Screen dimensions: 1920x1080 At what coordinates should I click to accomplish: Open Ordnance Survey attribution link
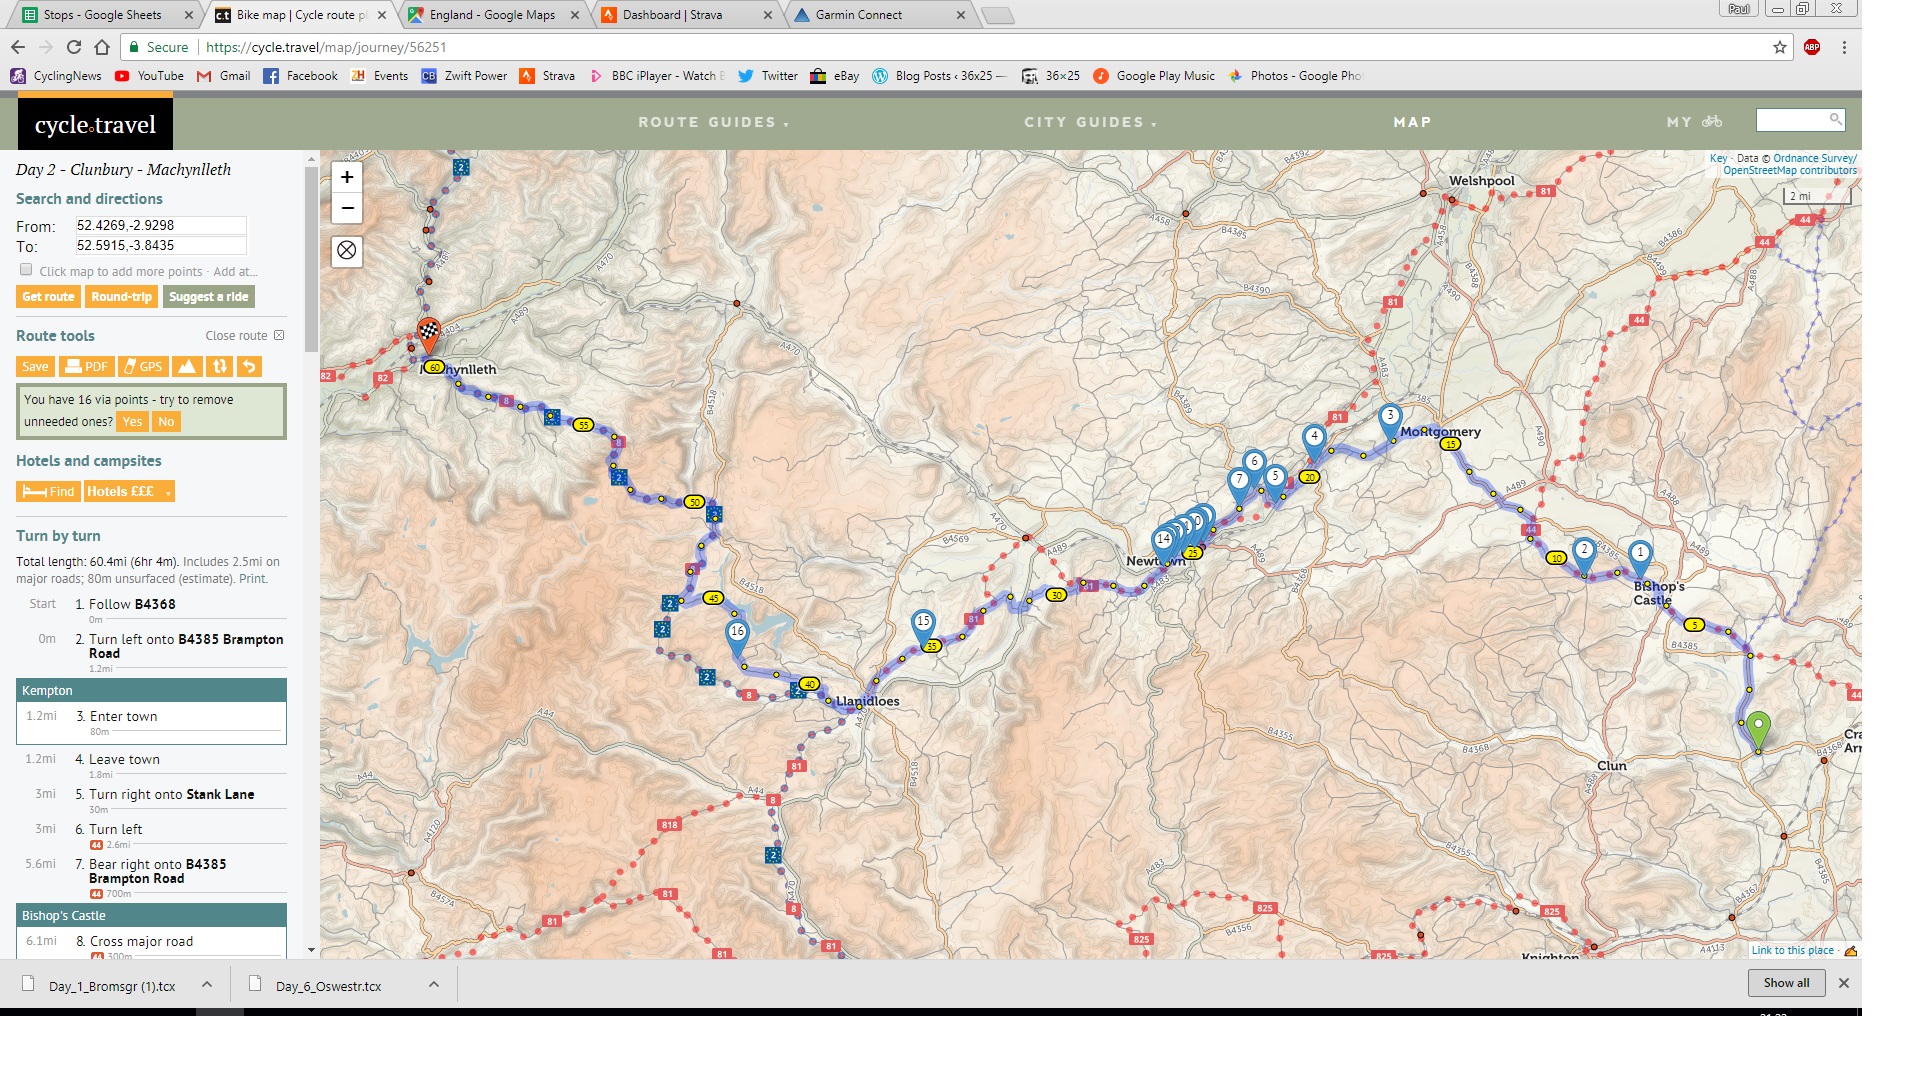(1814, 158)
